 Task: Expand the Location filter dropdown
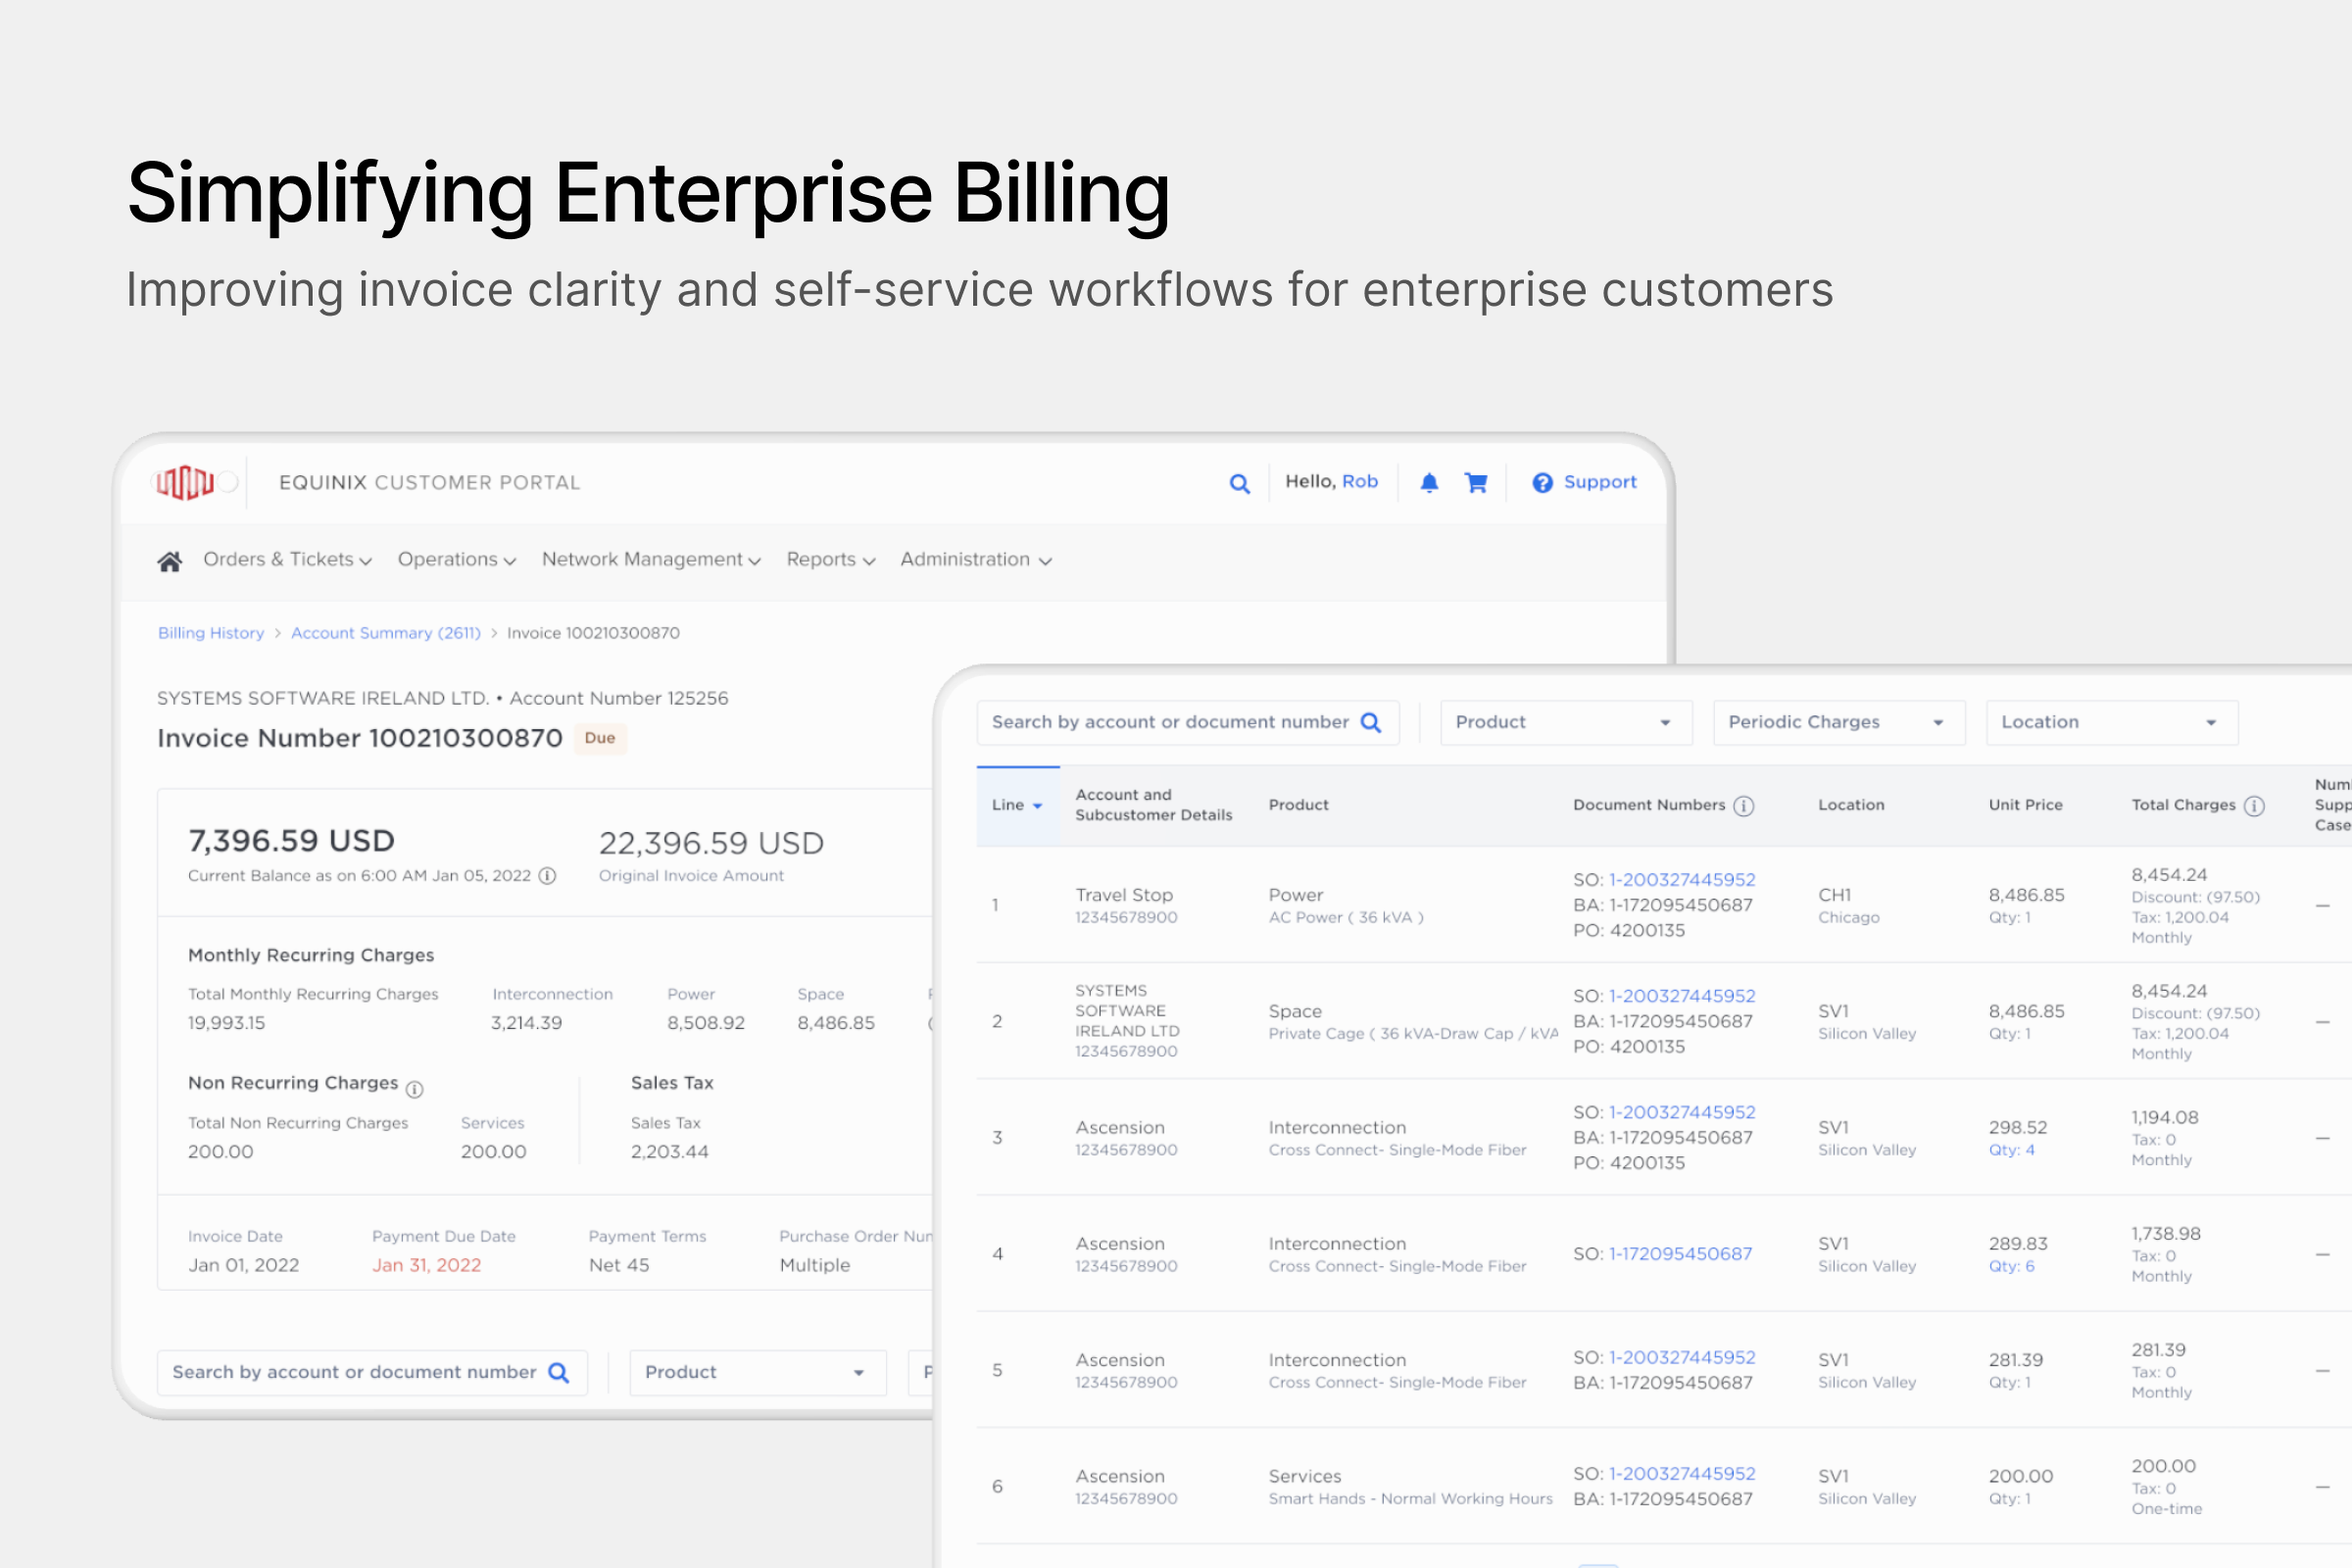pyautogui.click(x=2111, y=723)
